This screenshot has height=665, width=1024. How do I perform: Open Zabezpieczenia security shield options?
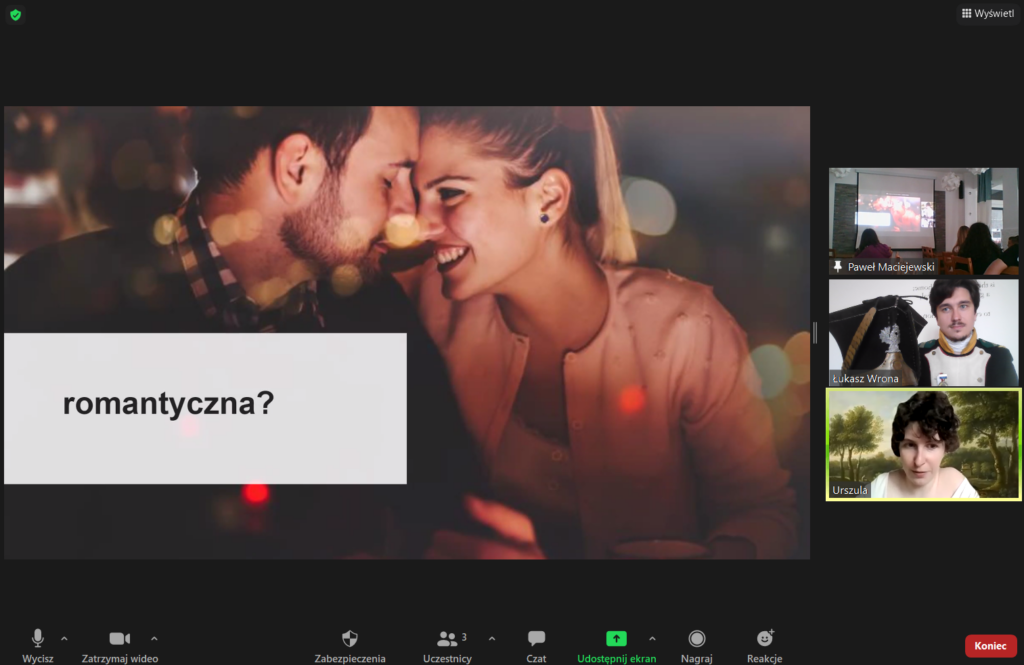pyautogui.click(x=349, y=639)
